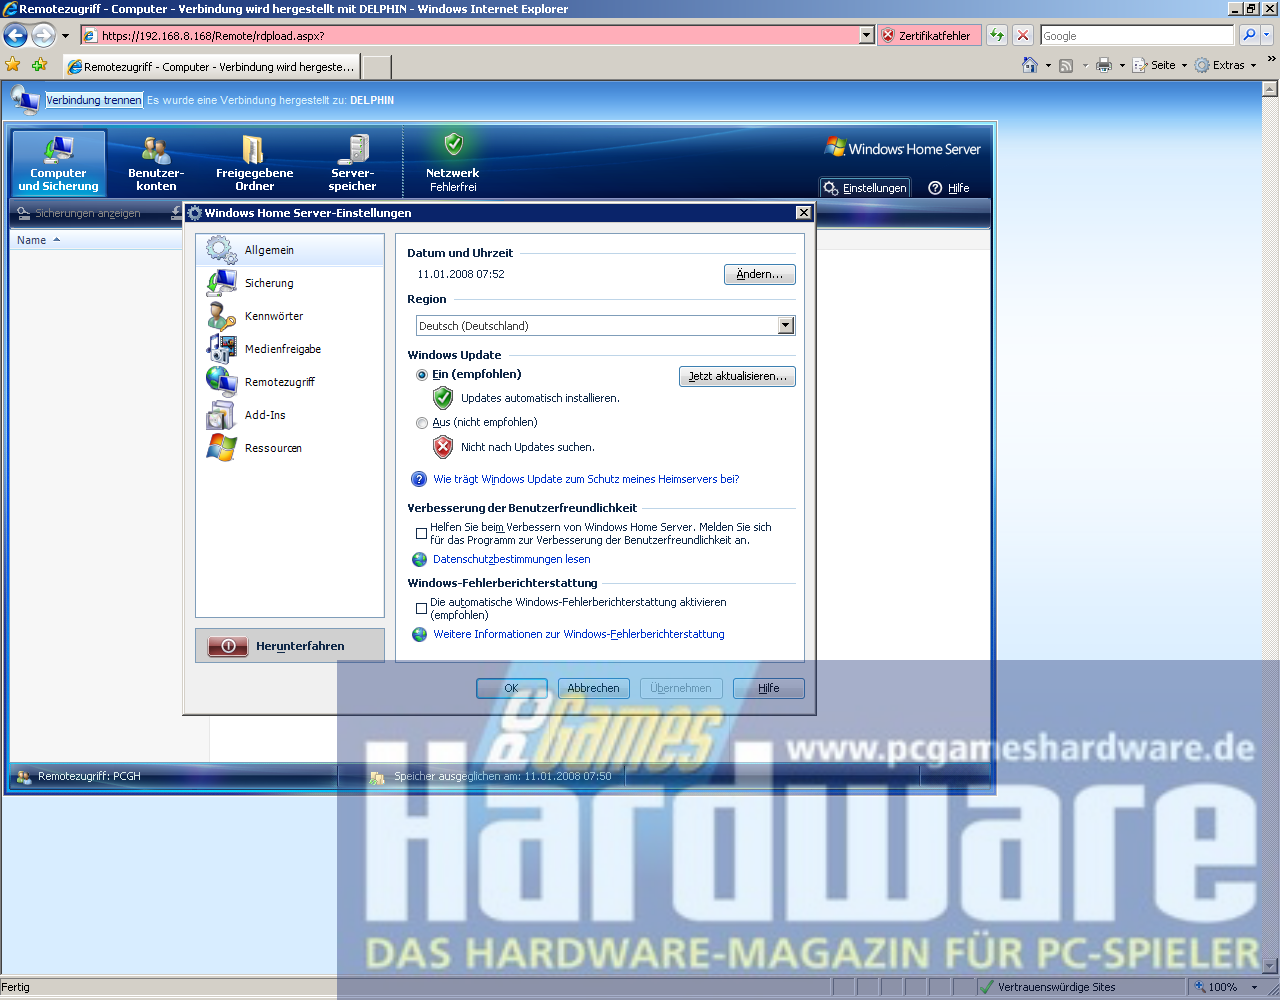Click OK in settings dialog
The image size is (1280, 1000).
(511, 688)
